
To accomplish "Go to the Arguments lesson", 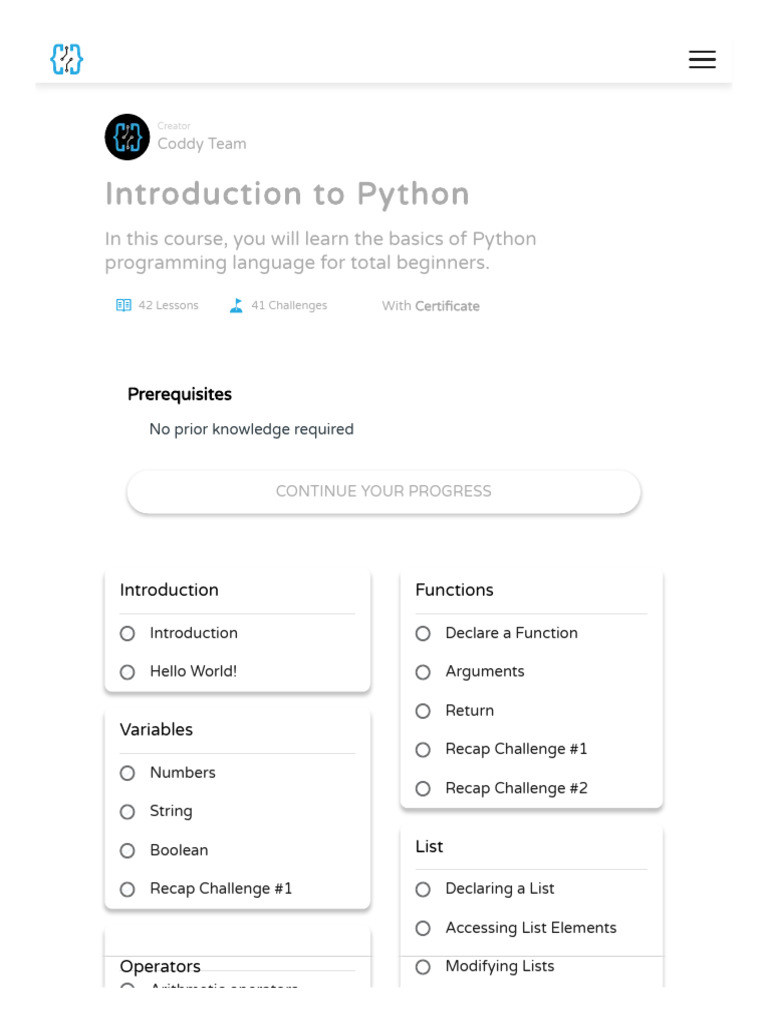I will [x=484, y=672].
